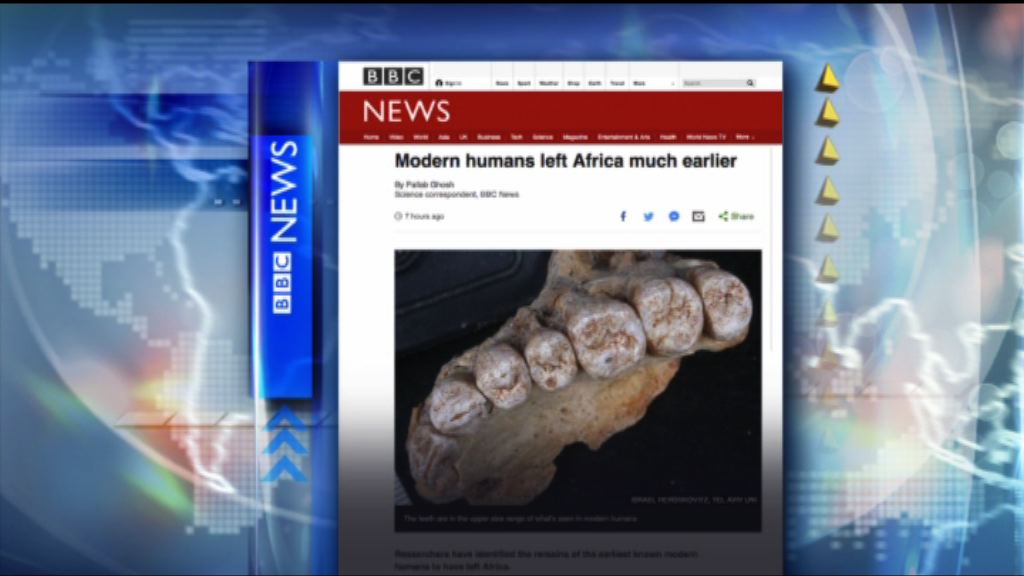Go to the Business section tab
This screenshot has height=576, width=1024.
pyautogui.click(x=488, y=137)
